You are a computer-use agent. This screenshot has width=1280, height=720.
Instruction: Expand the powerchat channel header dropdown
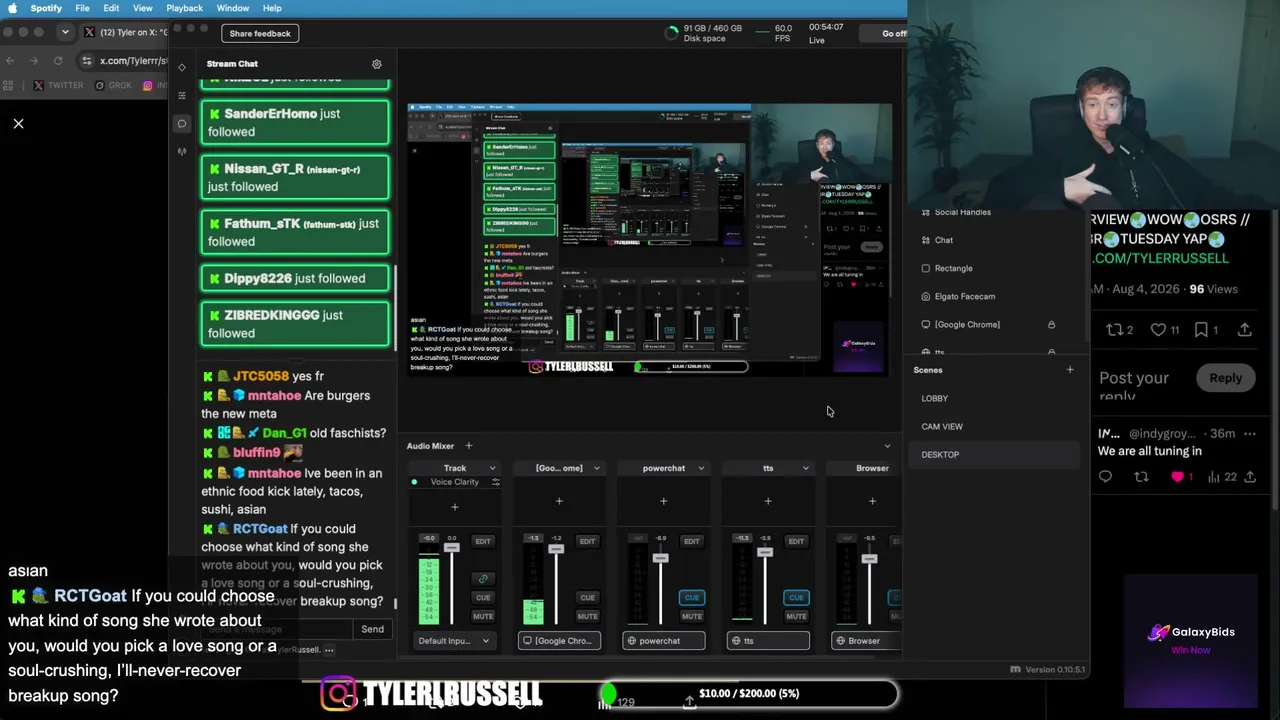click(701, 468)
